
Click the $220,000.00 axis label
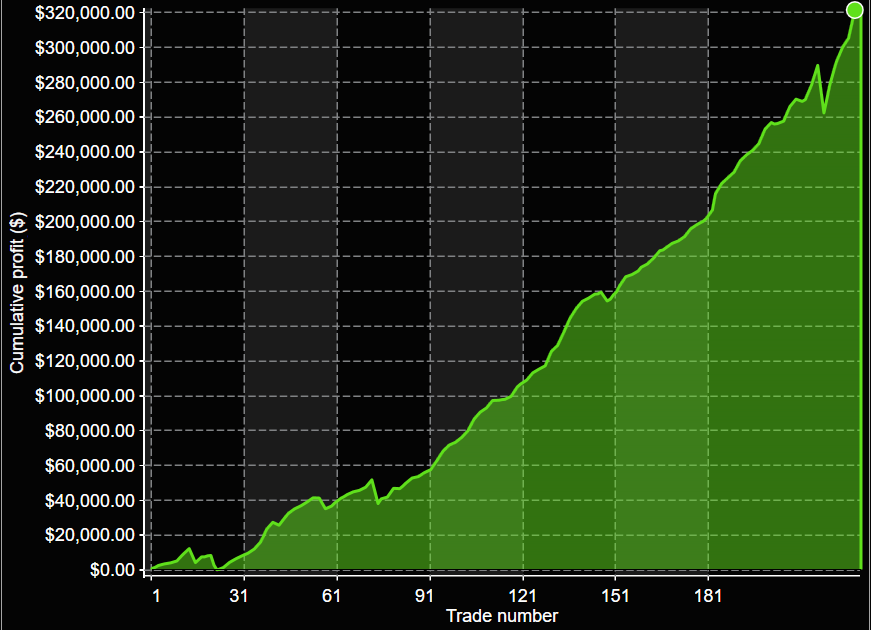(85, 187)
